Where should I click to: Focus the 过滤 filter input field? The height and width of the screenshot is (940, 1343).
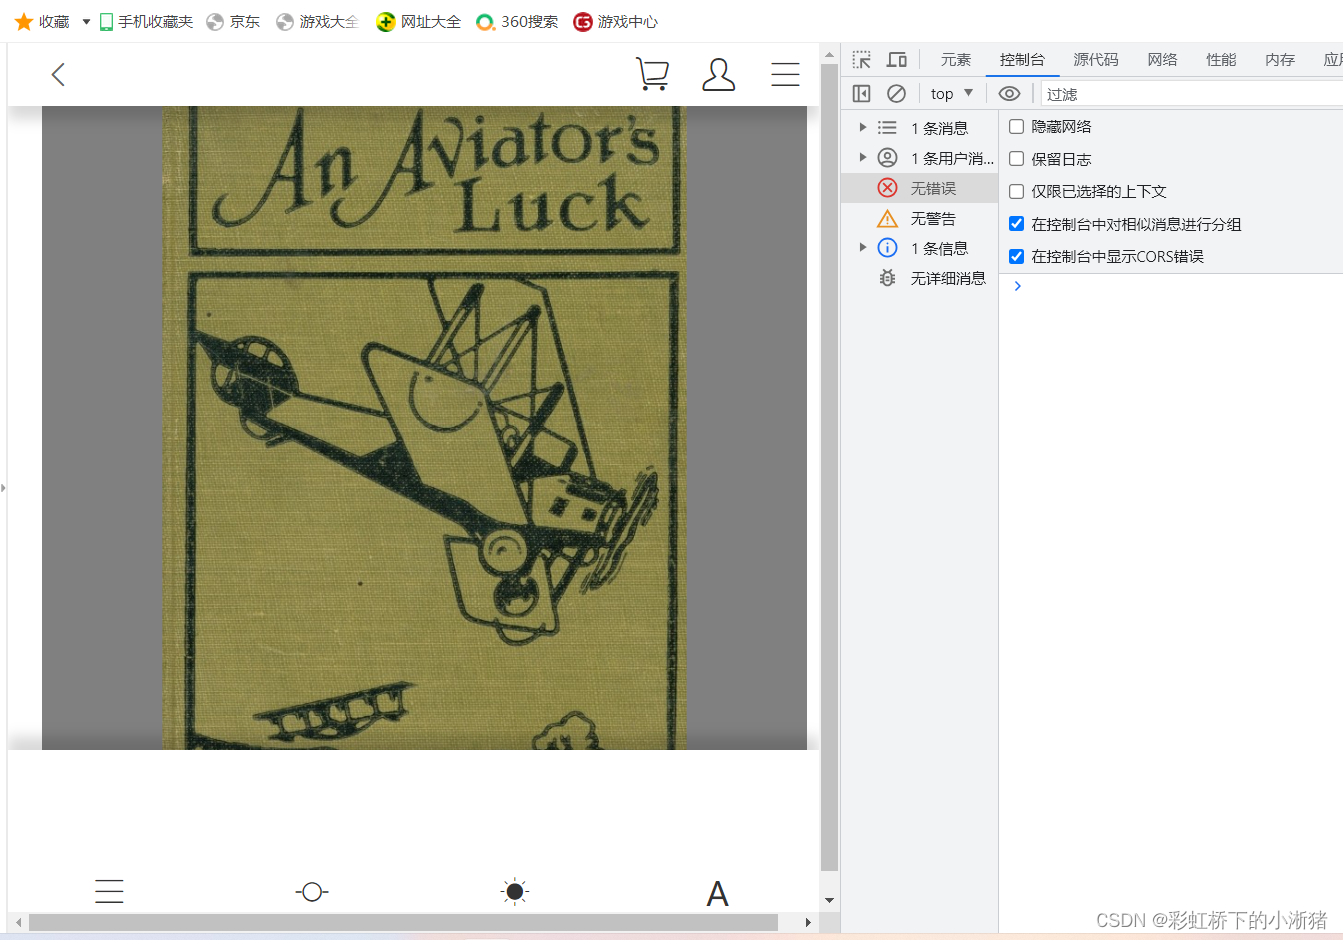click(x=1192, y=94)
